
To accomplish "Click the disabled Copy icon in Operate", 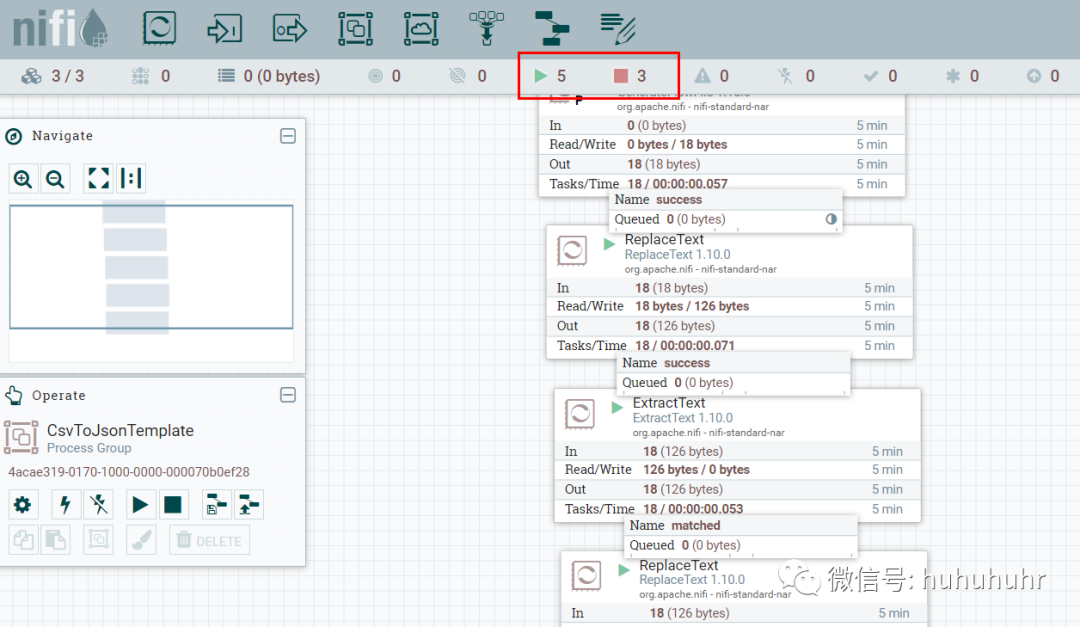I will [23, 539].
